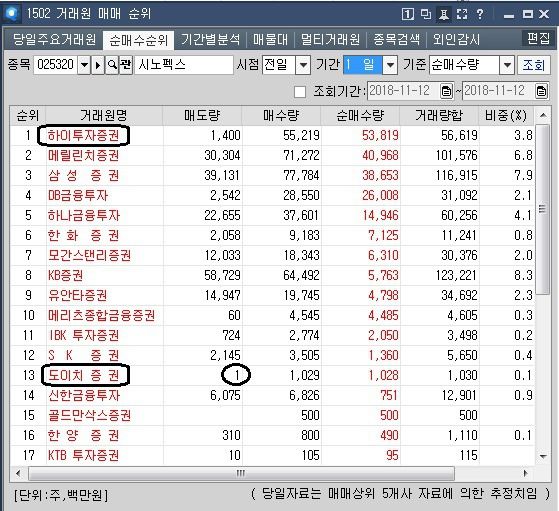This screenshot has width=559, height=511.
Task: Select the 순매수순위 tab
Action: click(x=139, y=40)
